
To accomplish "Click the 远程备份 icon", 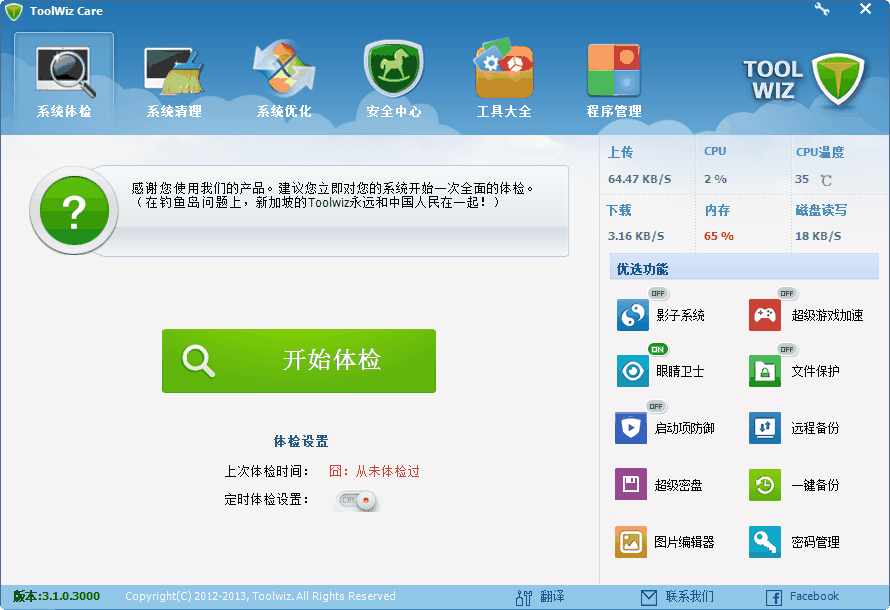I will tap(765, 428).
